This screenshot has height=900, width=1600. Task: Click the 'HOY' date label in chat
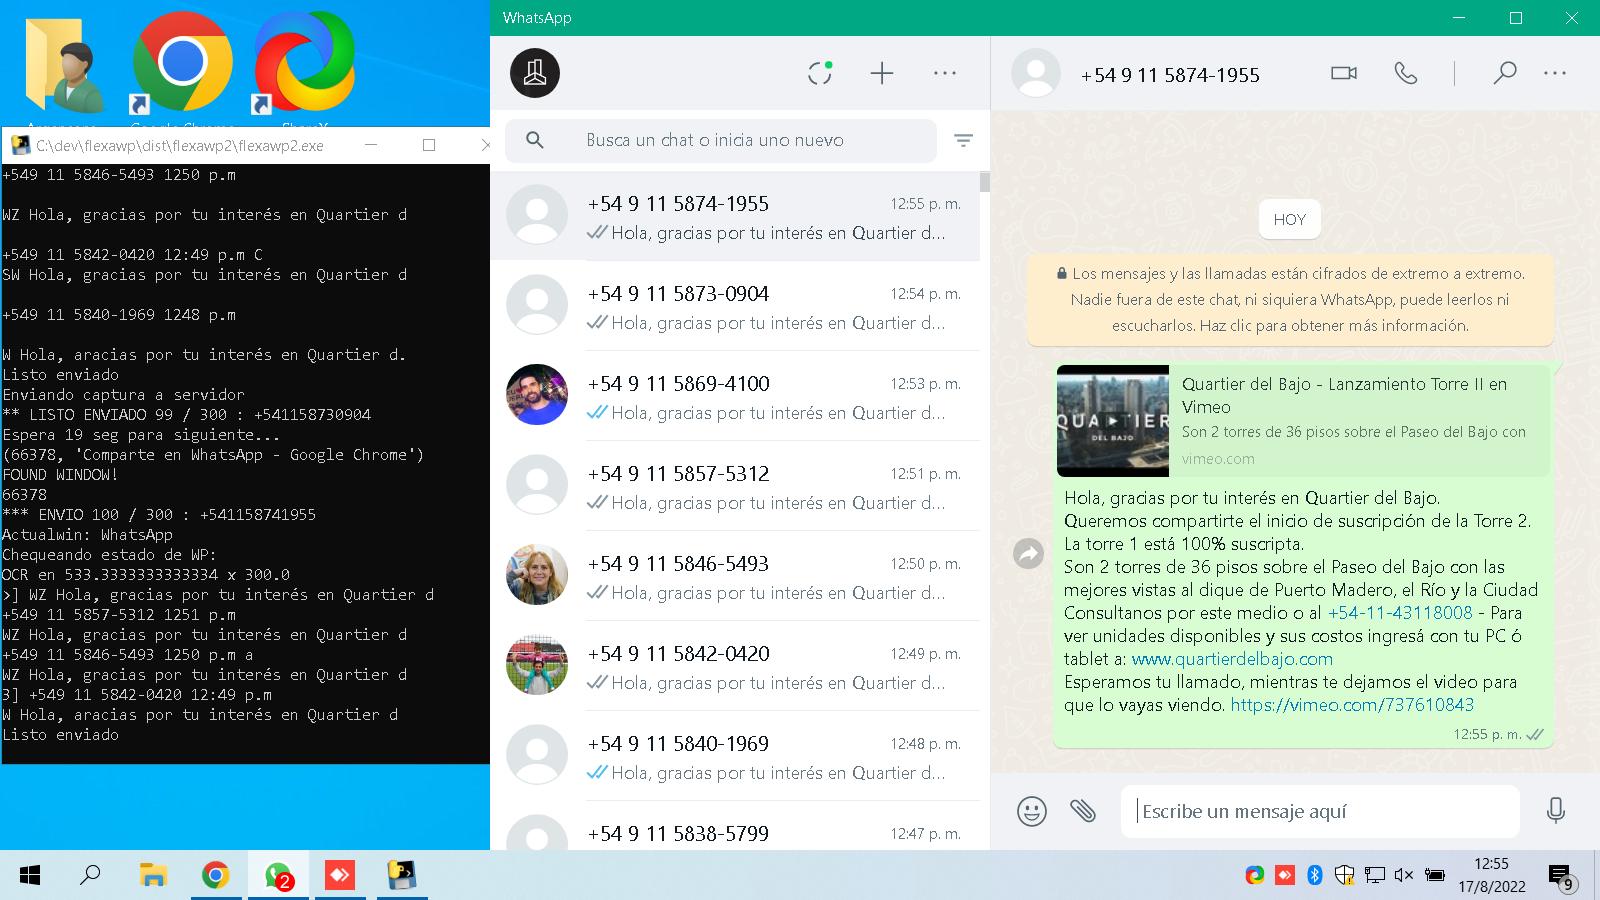coord(1289,220)
